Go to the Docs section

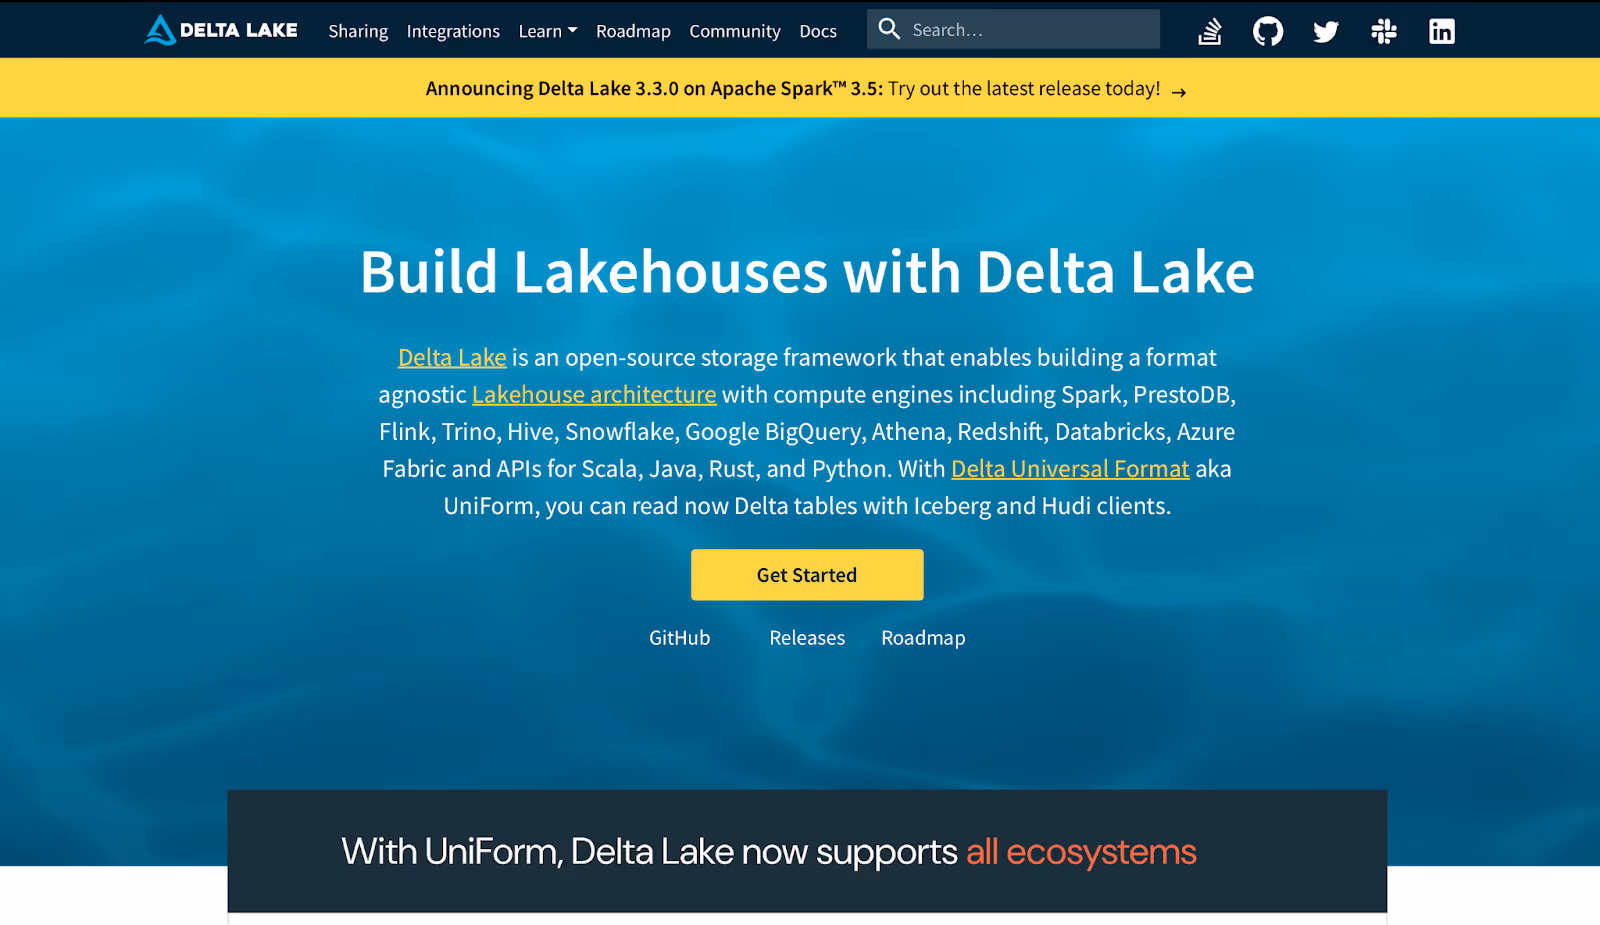tap(818, 31)
